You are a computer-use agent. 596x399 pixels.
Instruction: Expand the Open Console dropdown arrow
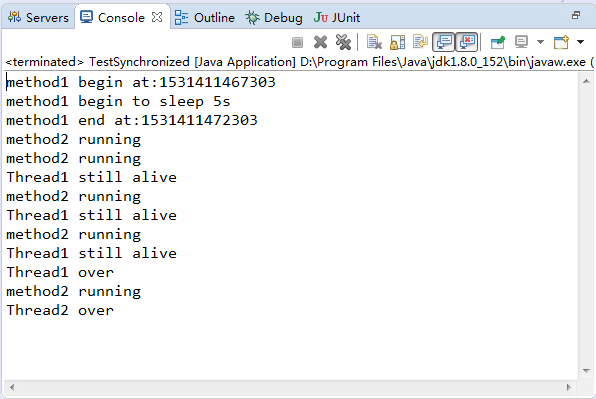[580, 42]
